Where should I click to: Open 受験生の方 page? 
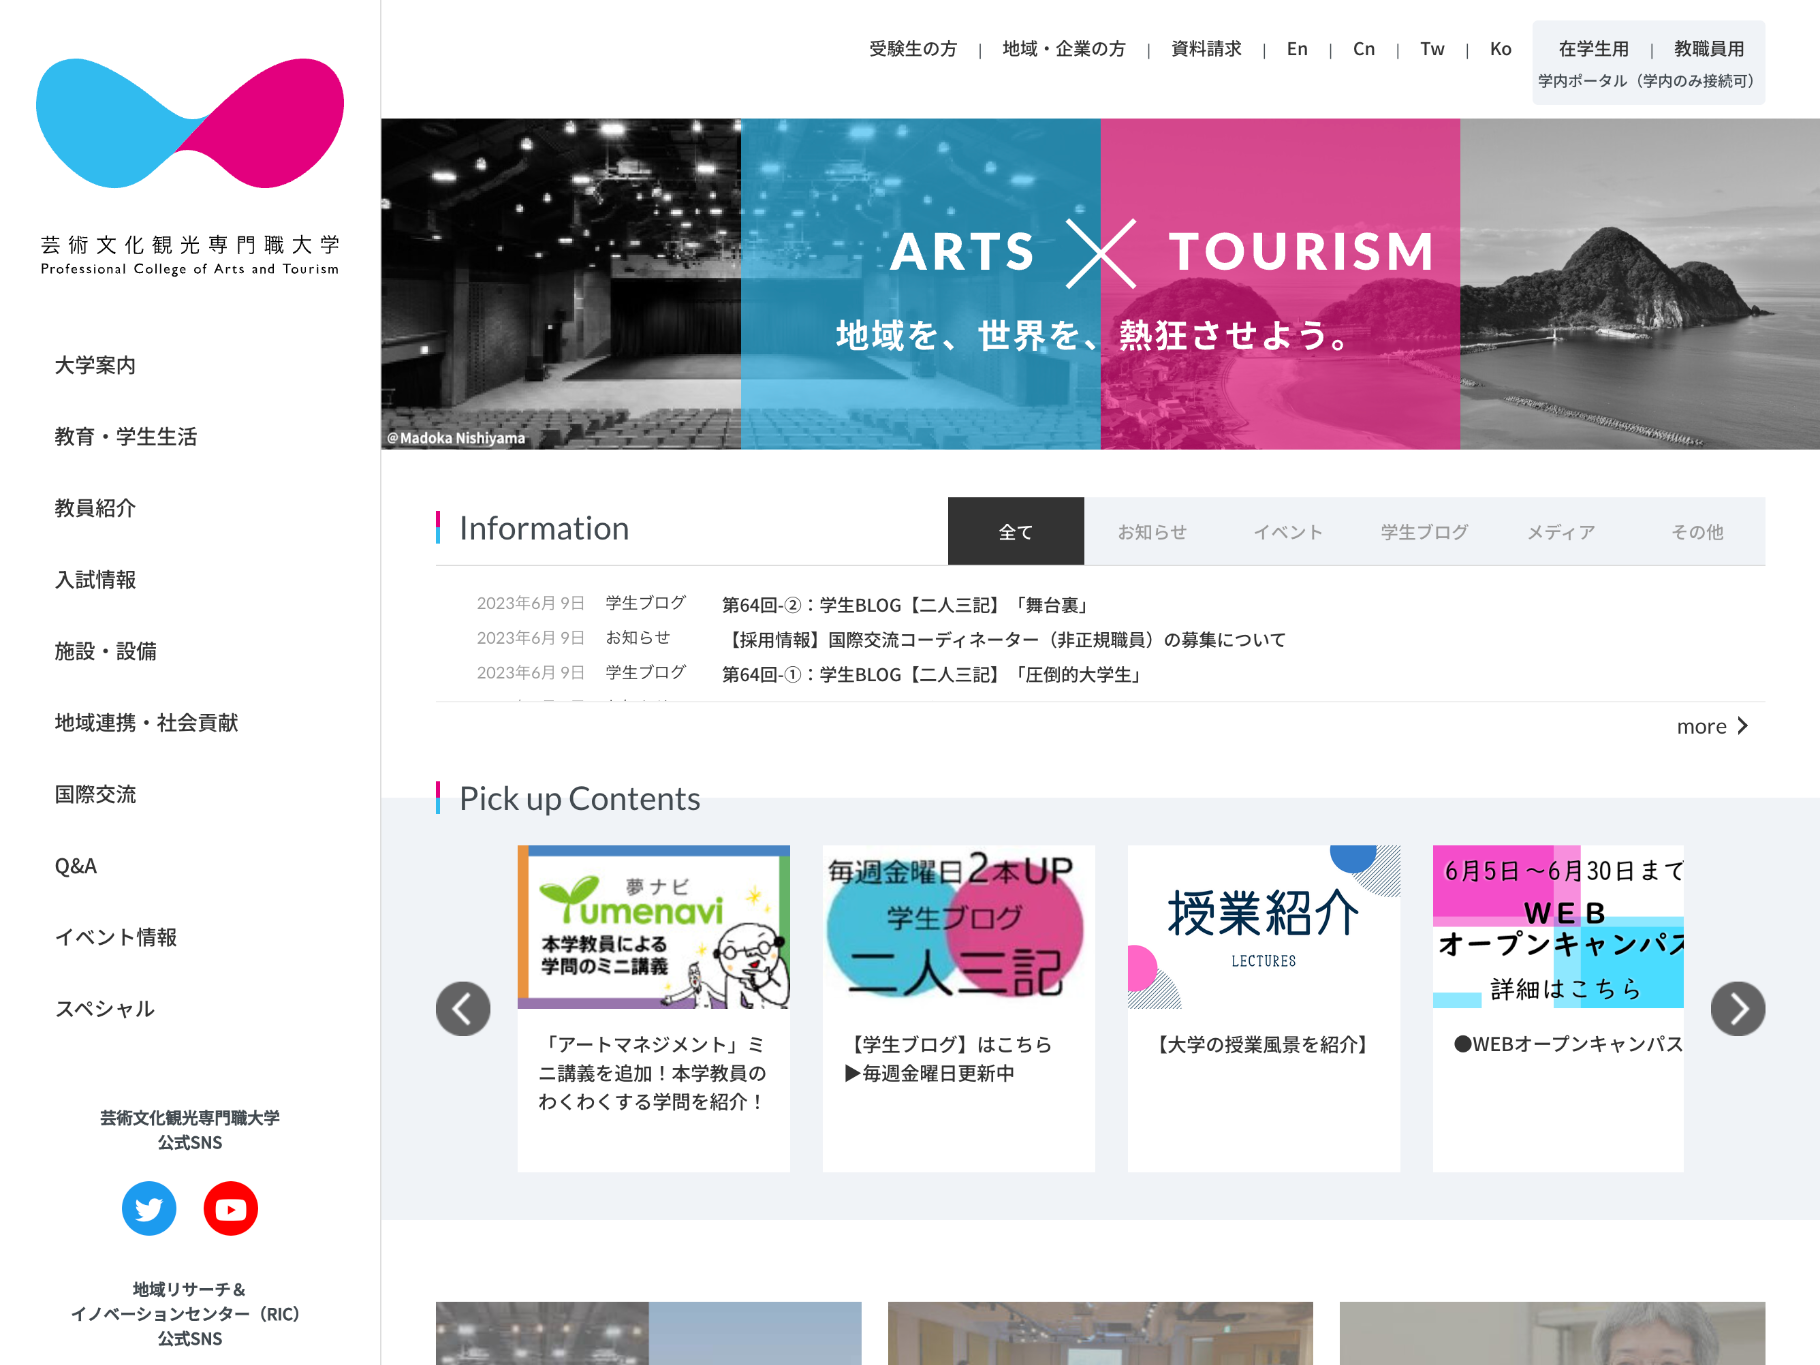pyautogui.click(x=911, y=47)
